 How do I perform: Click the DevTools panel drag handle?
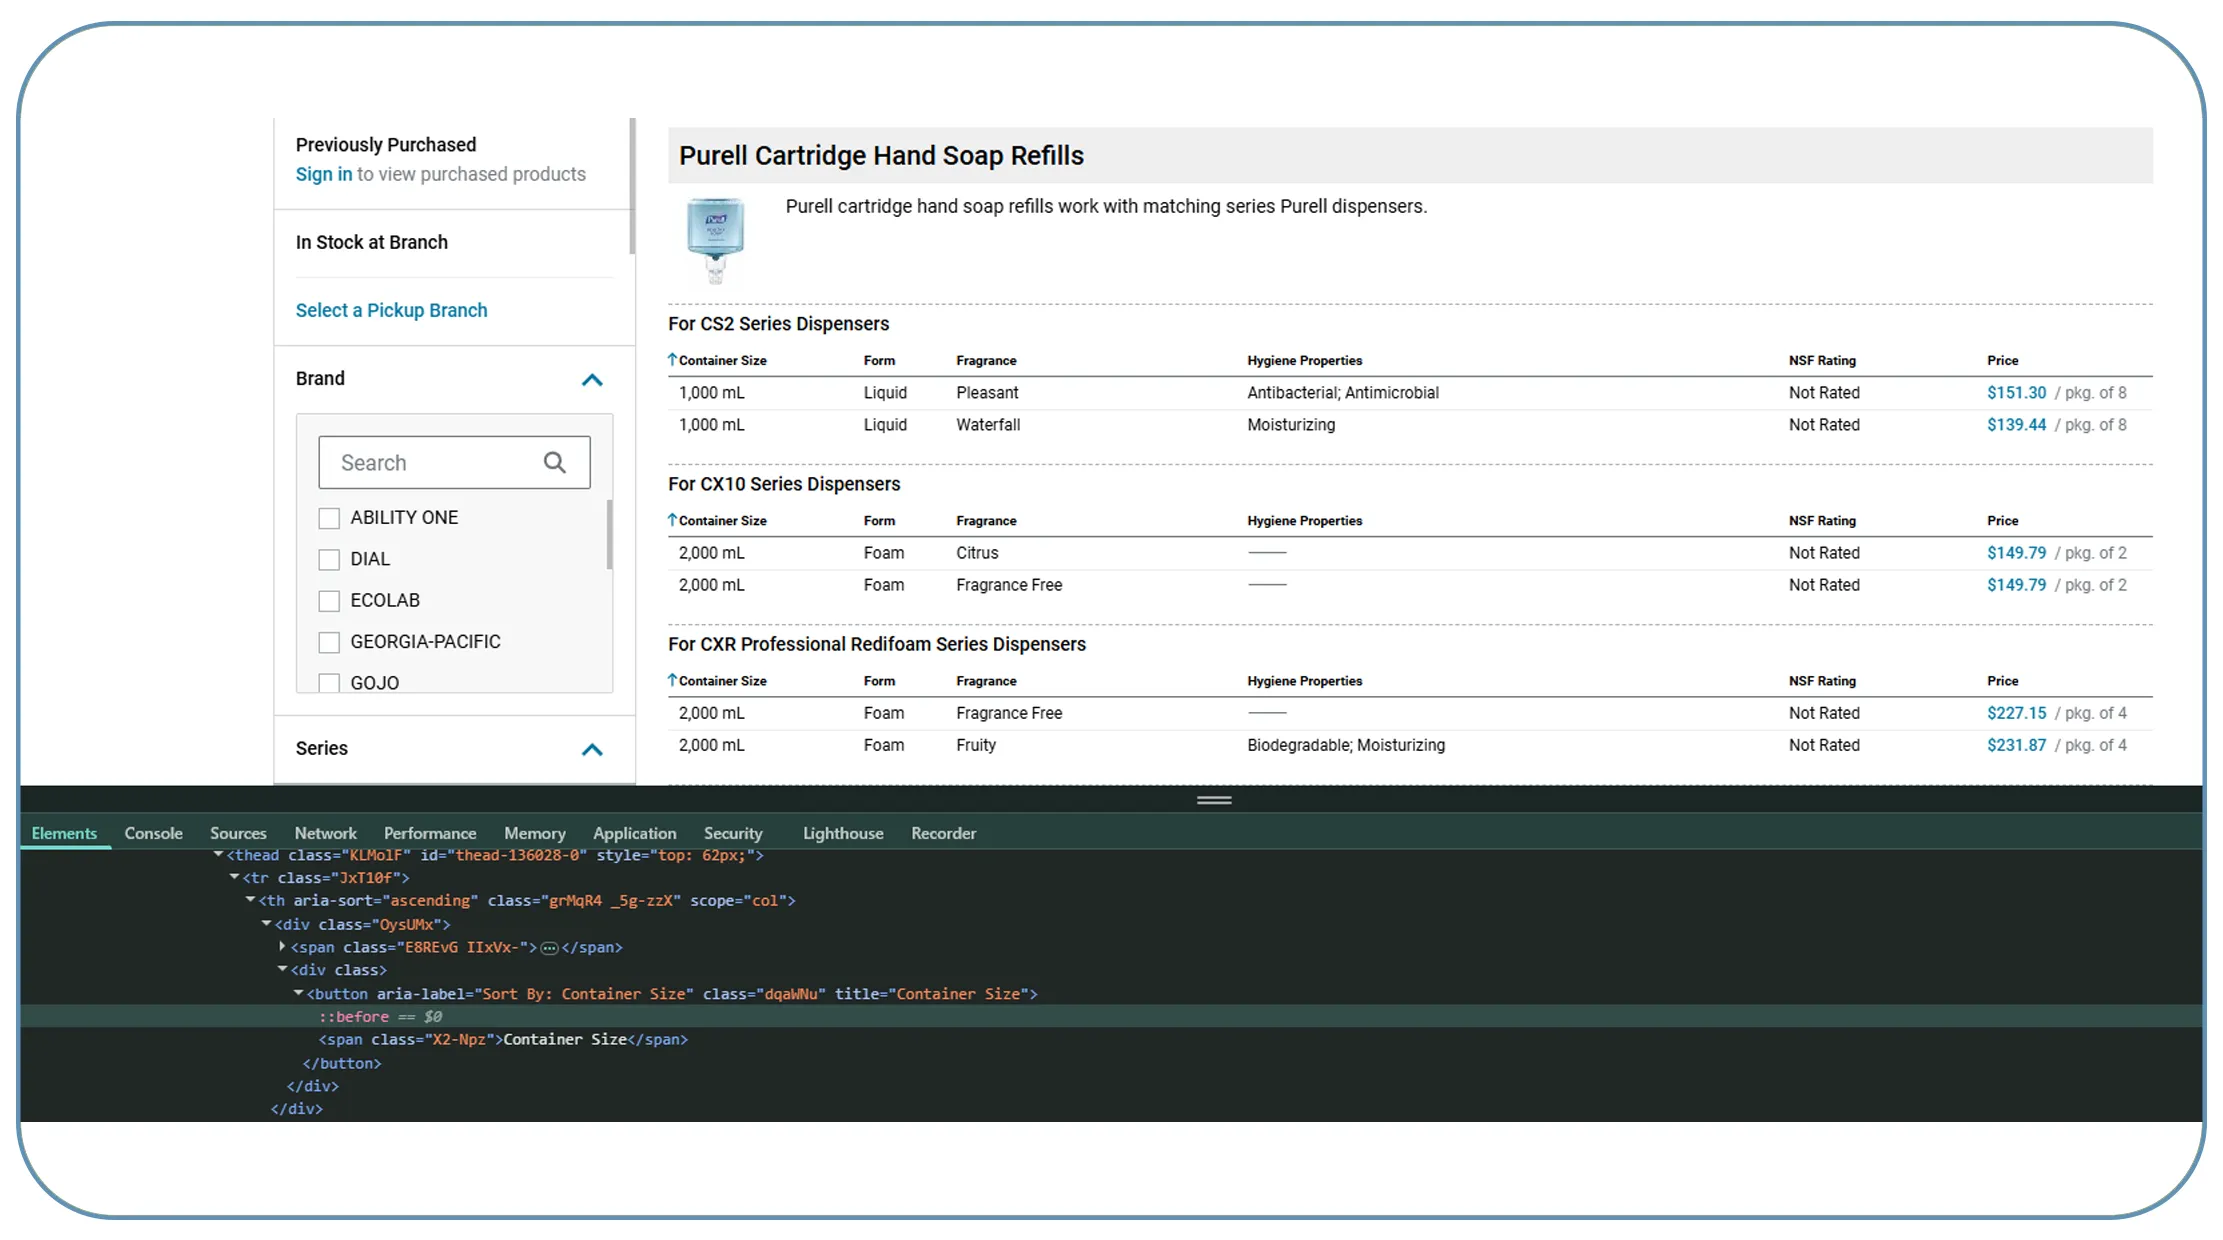pyautogui.click(x=1214, y=800)
